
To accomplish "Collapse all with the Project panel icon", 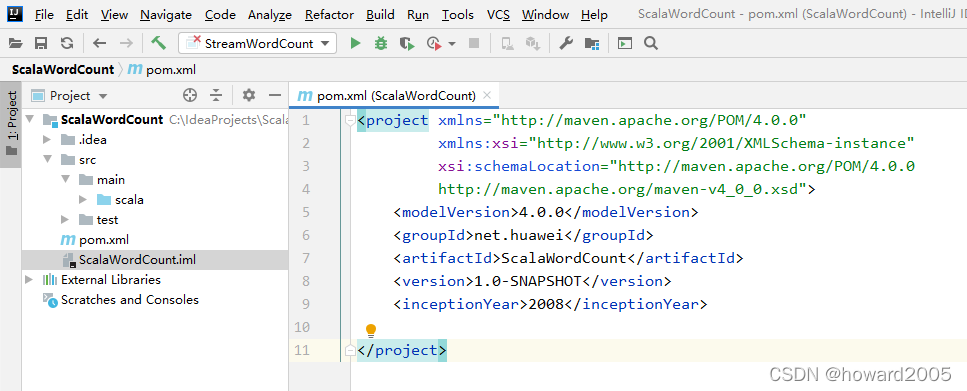I will [216, 95].
